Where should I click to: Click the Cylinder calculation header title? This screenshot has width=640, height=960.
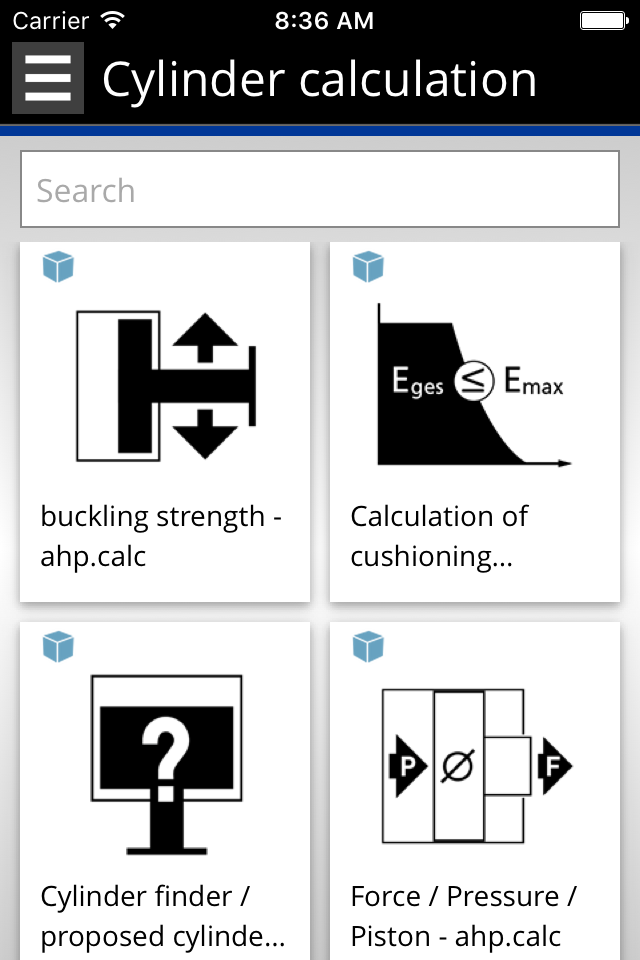tap(319, 79)
